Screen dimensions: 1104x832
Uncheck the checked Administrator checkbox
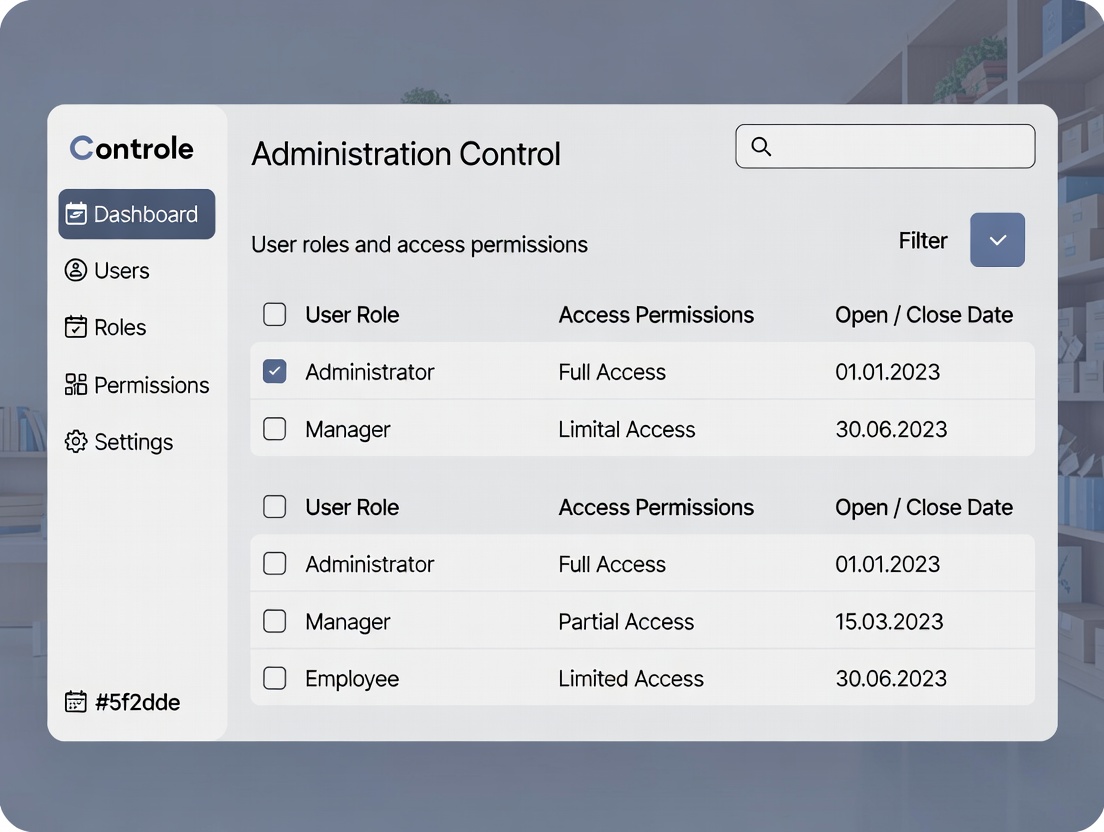click(274, 372)
